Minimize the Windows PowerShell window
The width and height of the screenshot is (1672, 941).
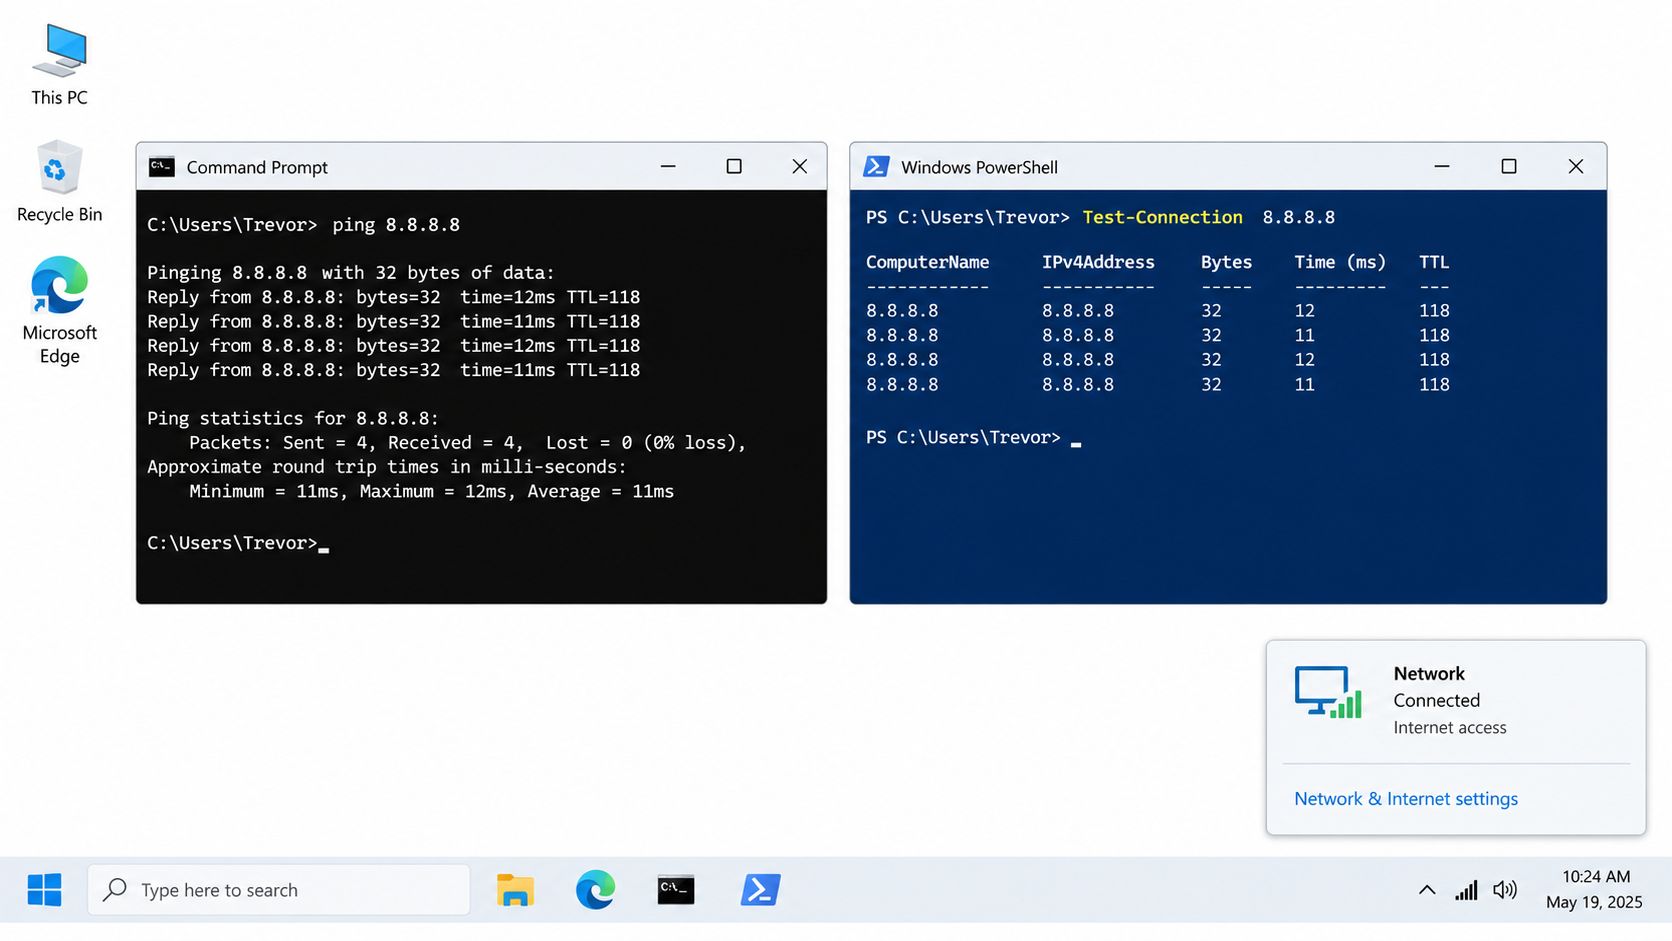(1442, 166)
